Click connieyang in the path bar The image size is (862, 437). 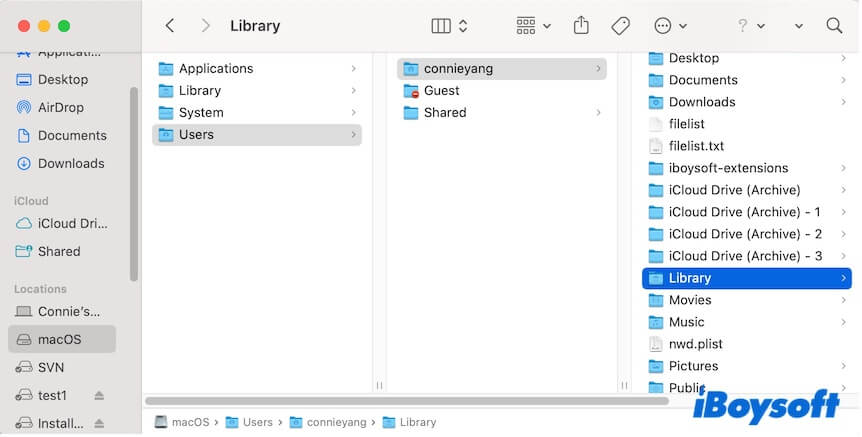[336, 422]
